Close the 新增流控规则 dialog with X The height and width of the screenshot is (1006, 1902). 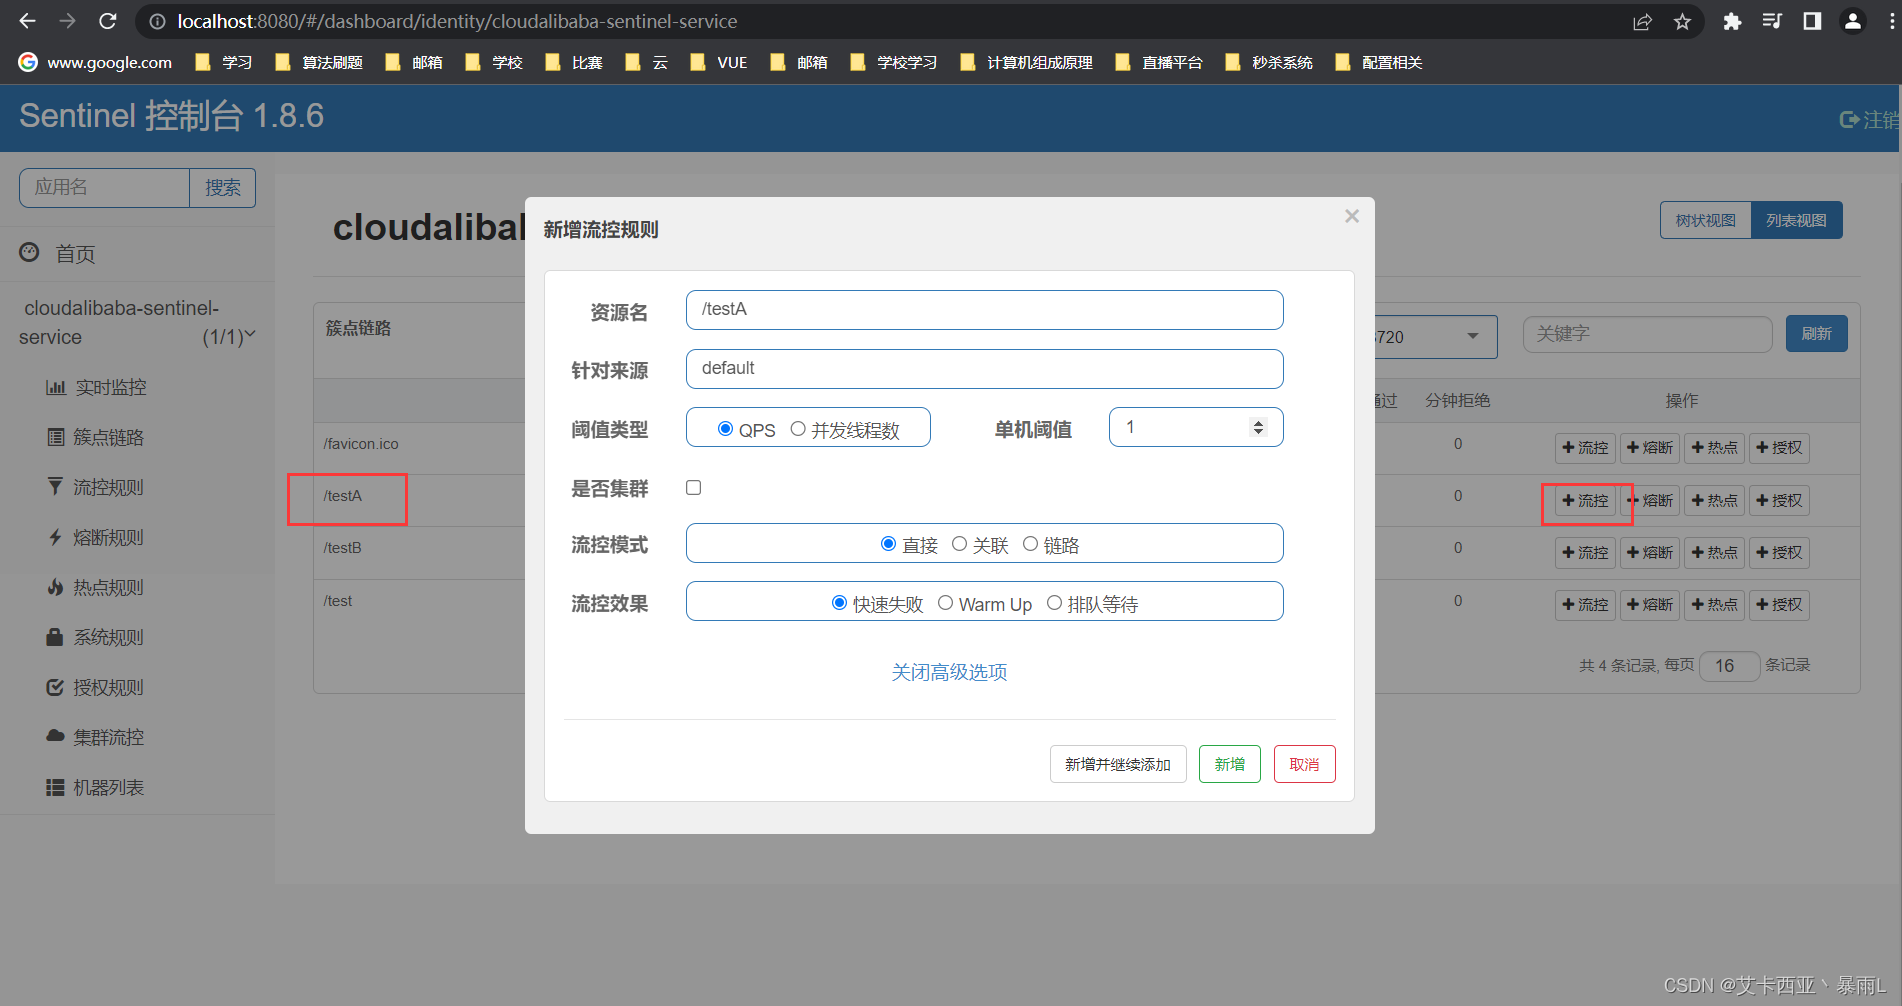(1352, 216)
